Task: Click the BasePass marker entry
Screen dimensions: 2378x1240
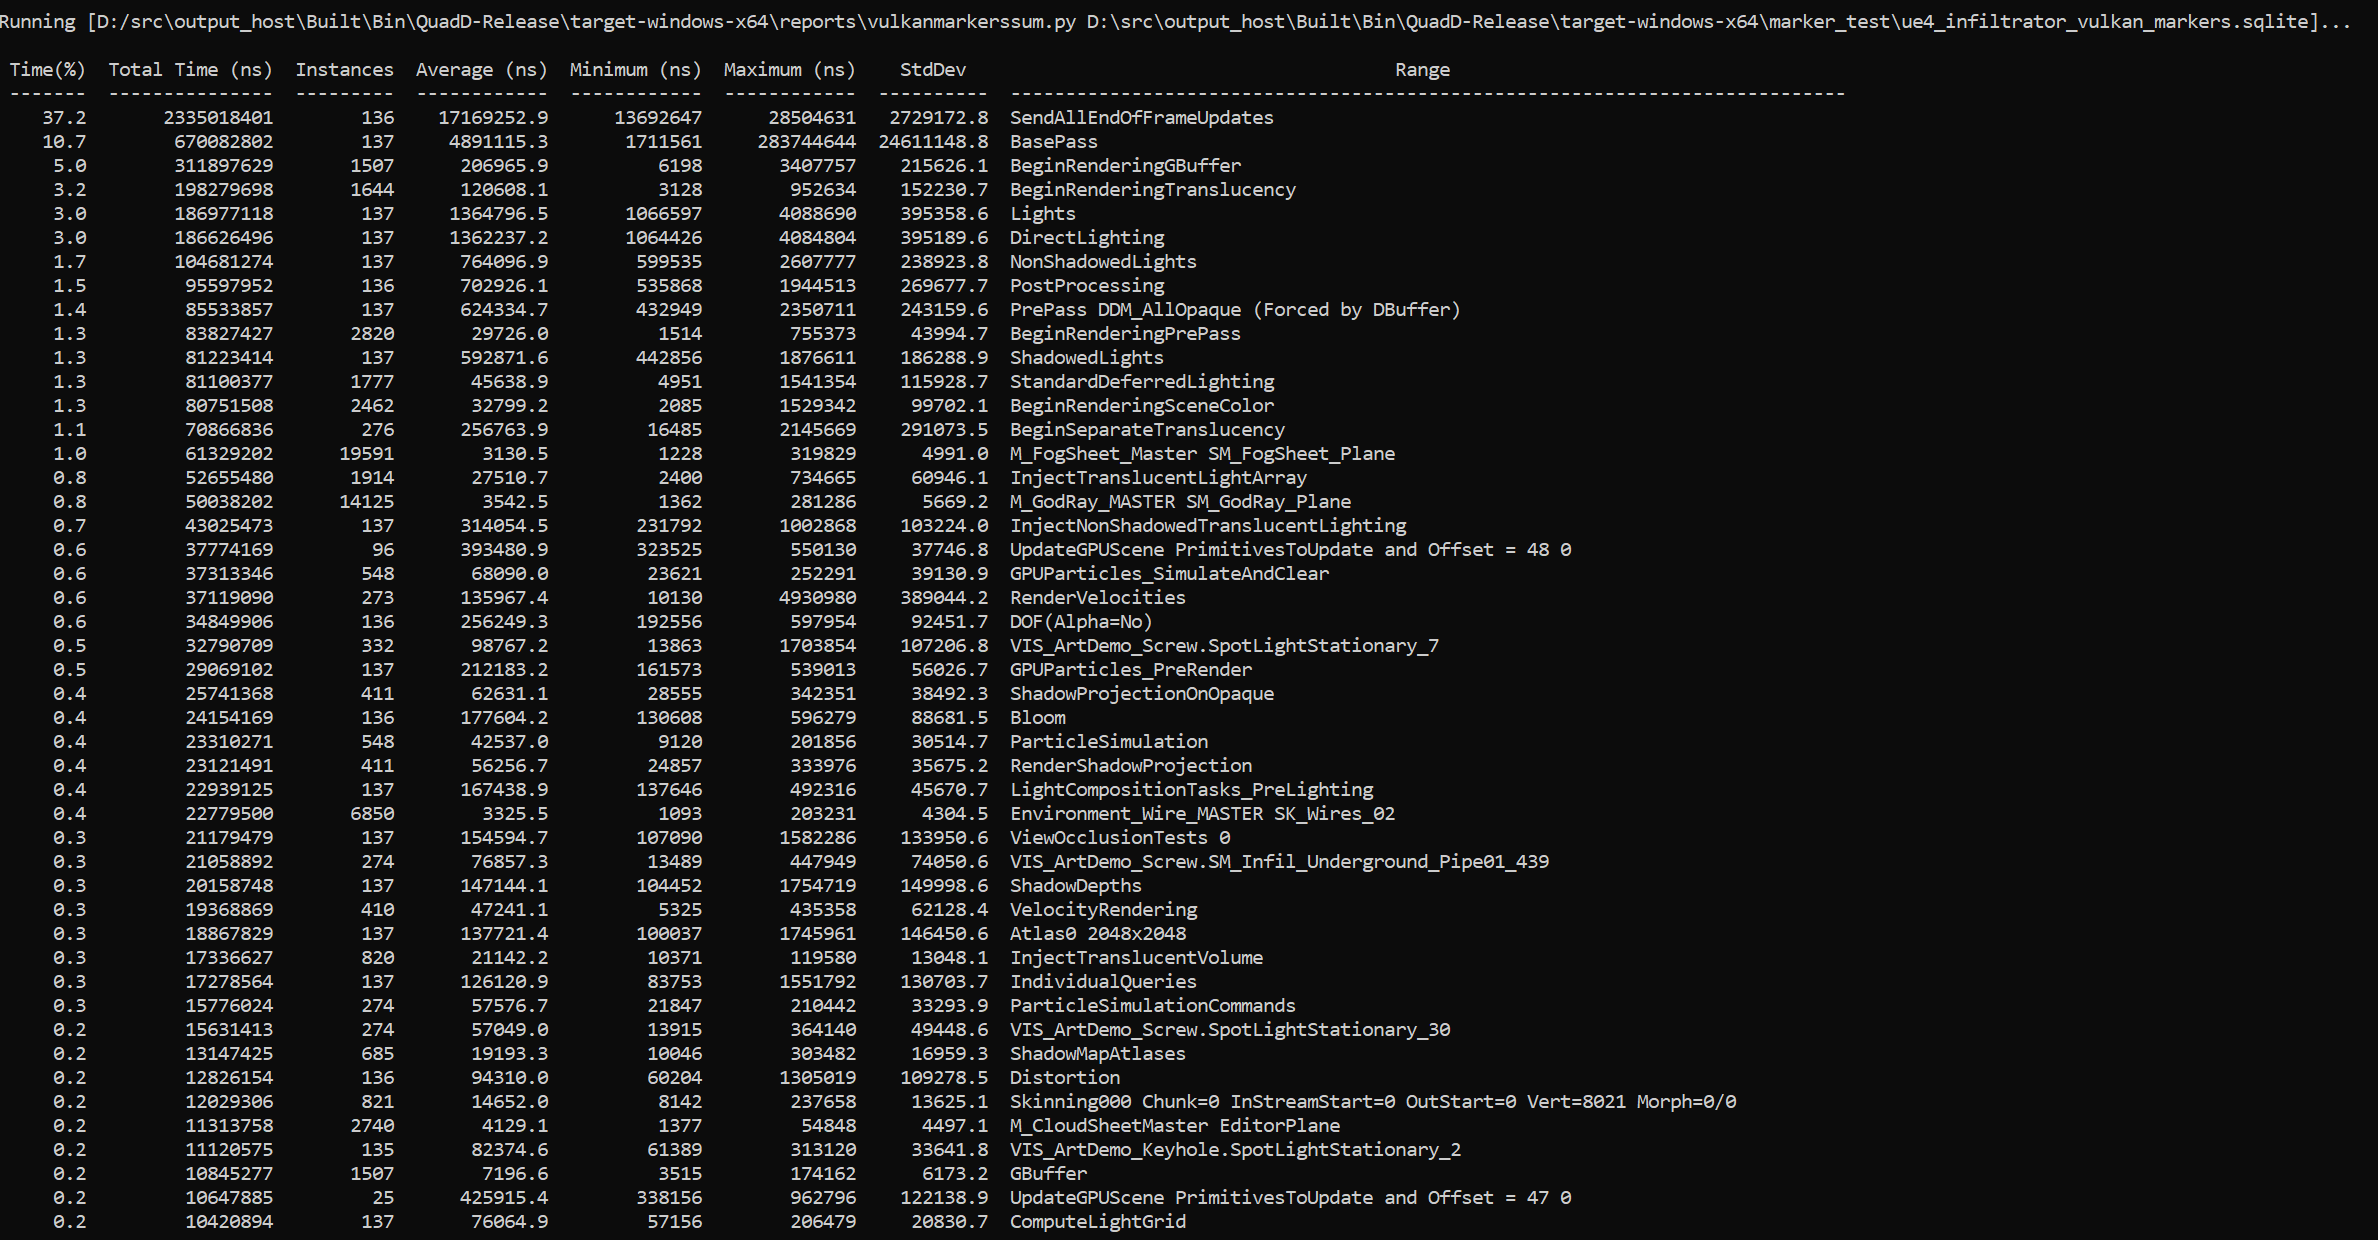Action: coord(1052,141)
